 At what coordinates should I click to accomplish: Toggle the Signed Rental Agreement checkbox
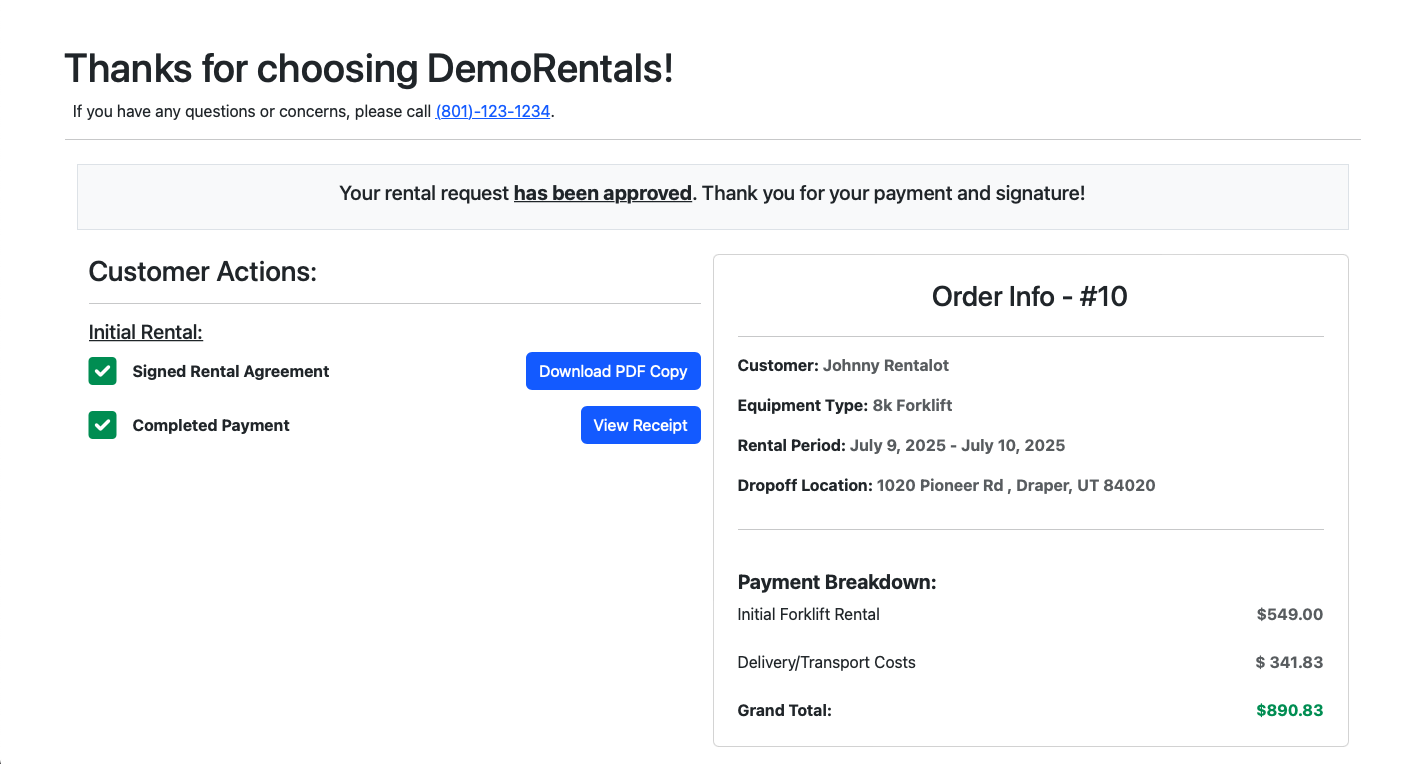click(x=103, y=371)
